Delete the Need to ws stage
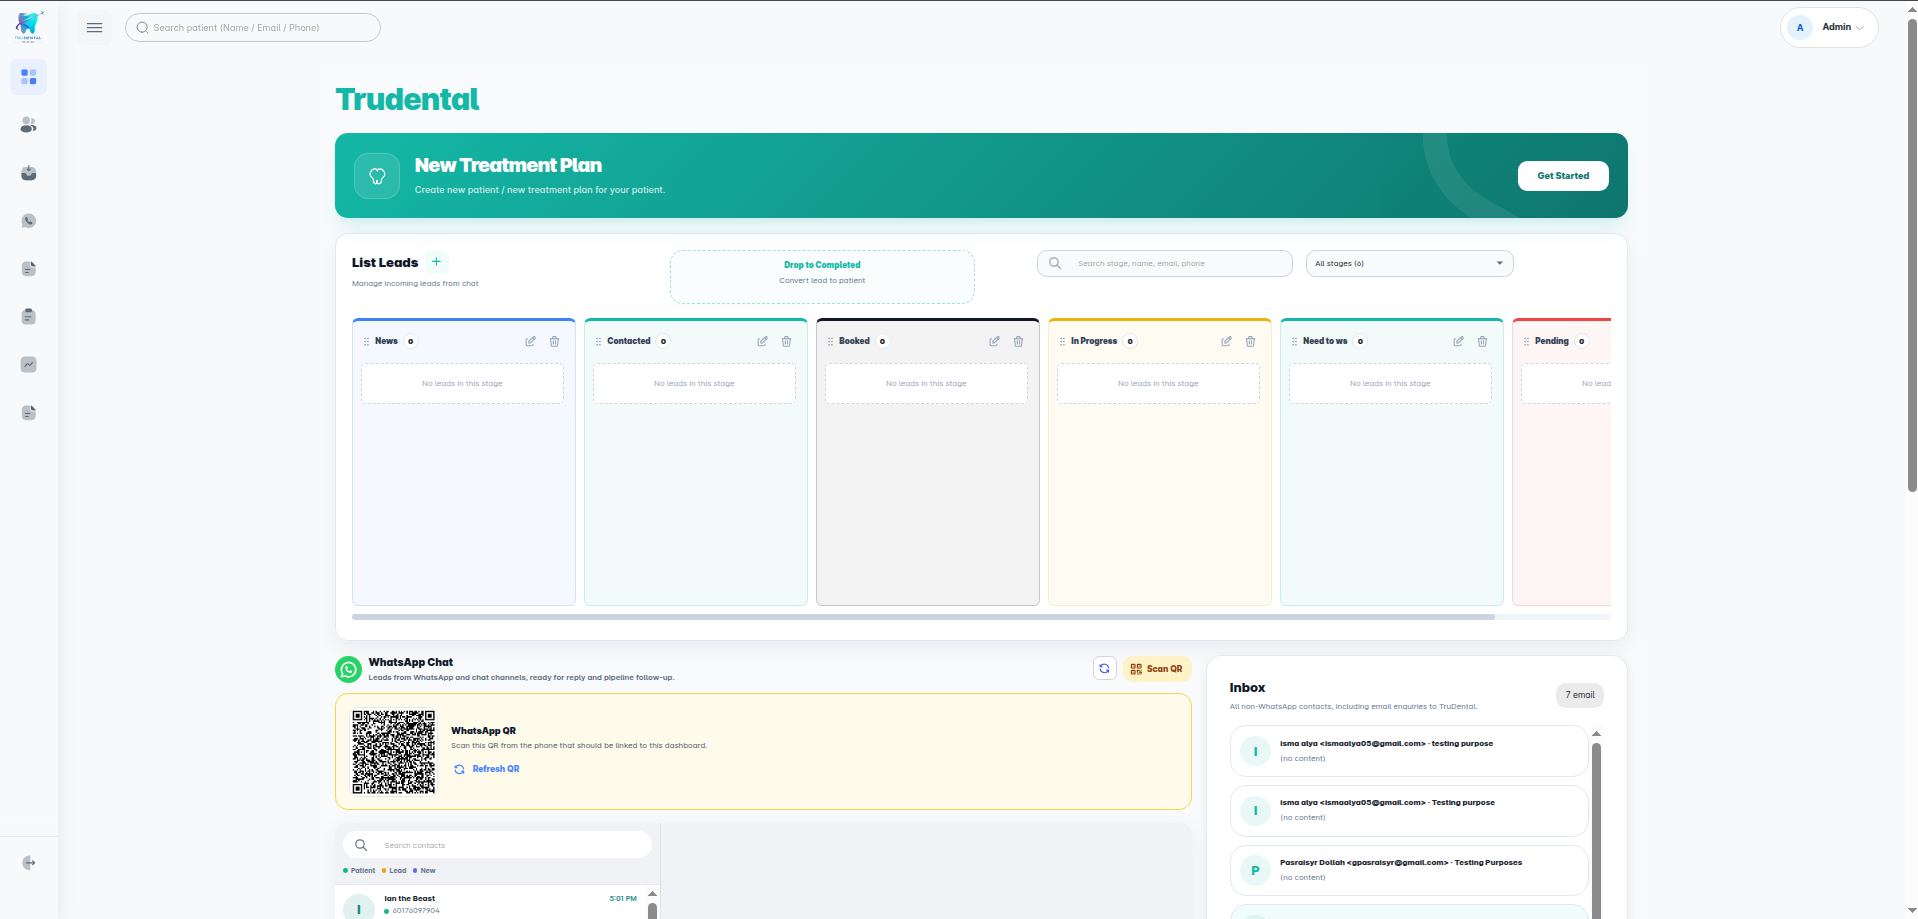Screen dimensions: 1918x919 (x=1483, y=341)
